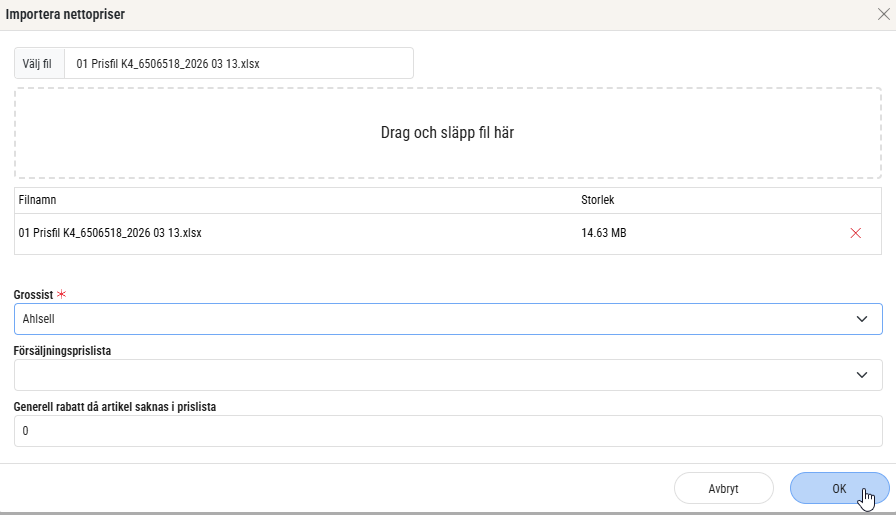Click the Filnamn column header
The image size is (896, 515).
(x=39, y=200)
